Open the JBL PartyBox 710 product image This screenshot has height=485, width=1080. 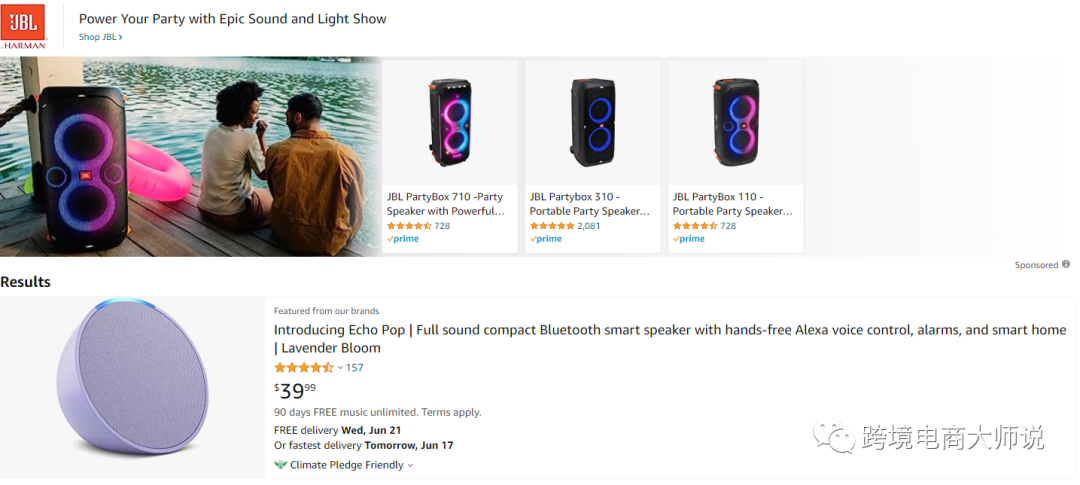(450, 122)
